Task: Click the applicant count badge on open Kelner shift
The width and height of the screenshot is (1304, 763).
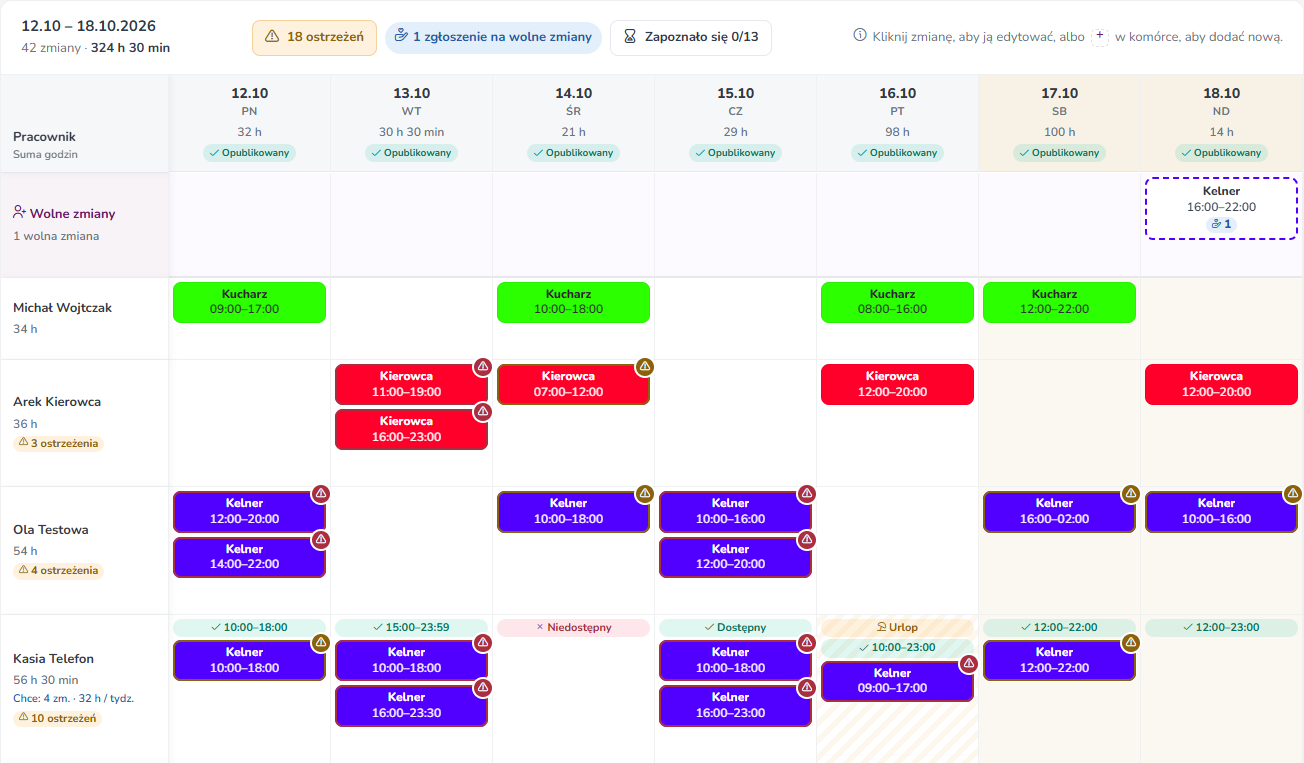Action: click(x=1221, y=224)
